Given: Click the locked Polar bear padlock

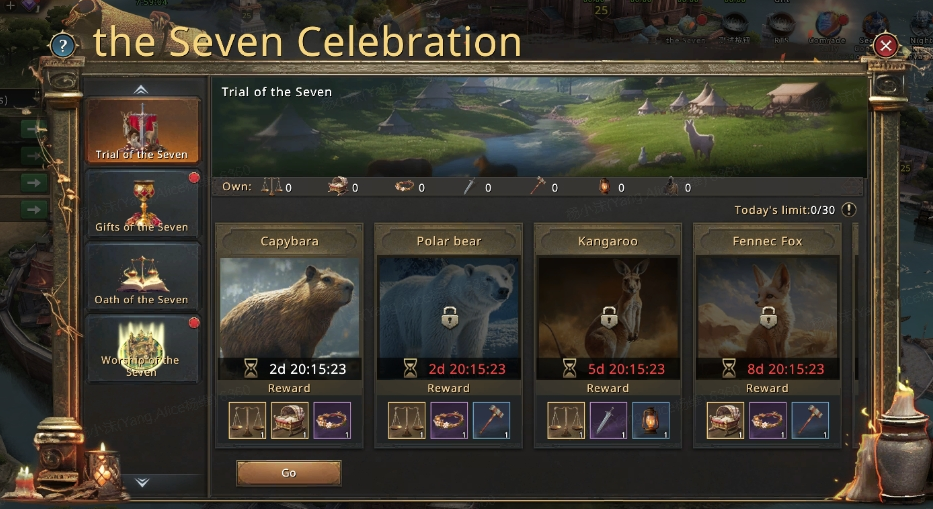Looking at the screenshot, I should (450, 317).
